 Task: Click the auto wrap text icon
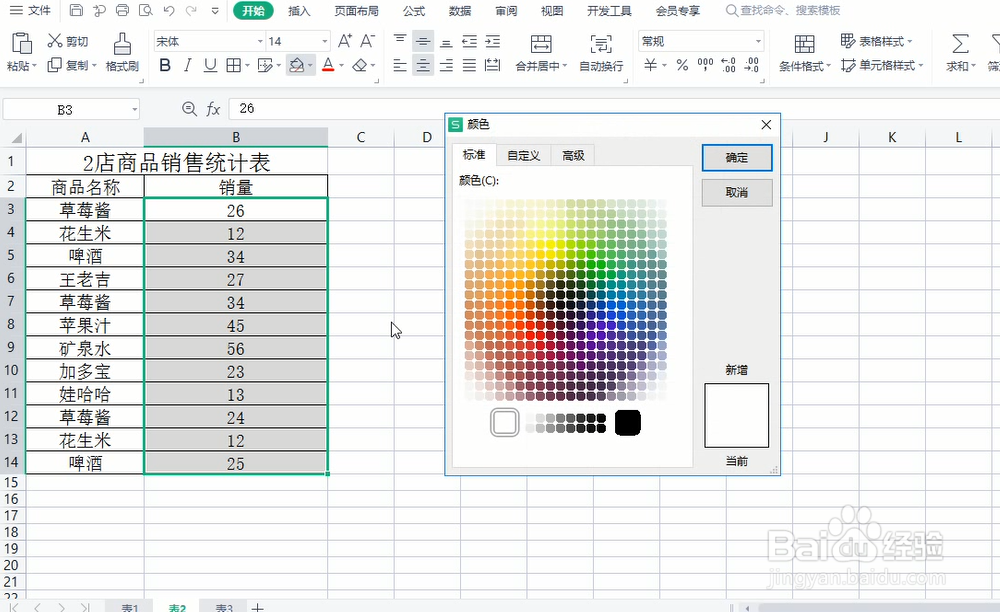[x=601, y=43]
